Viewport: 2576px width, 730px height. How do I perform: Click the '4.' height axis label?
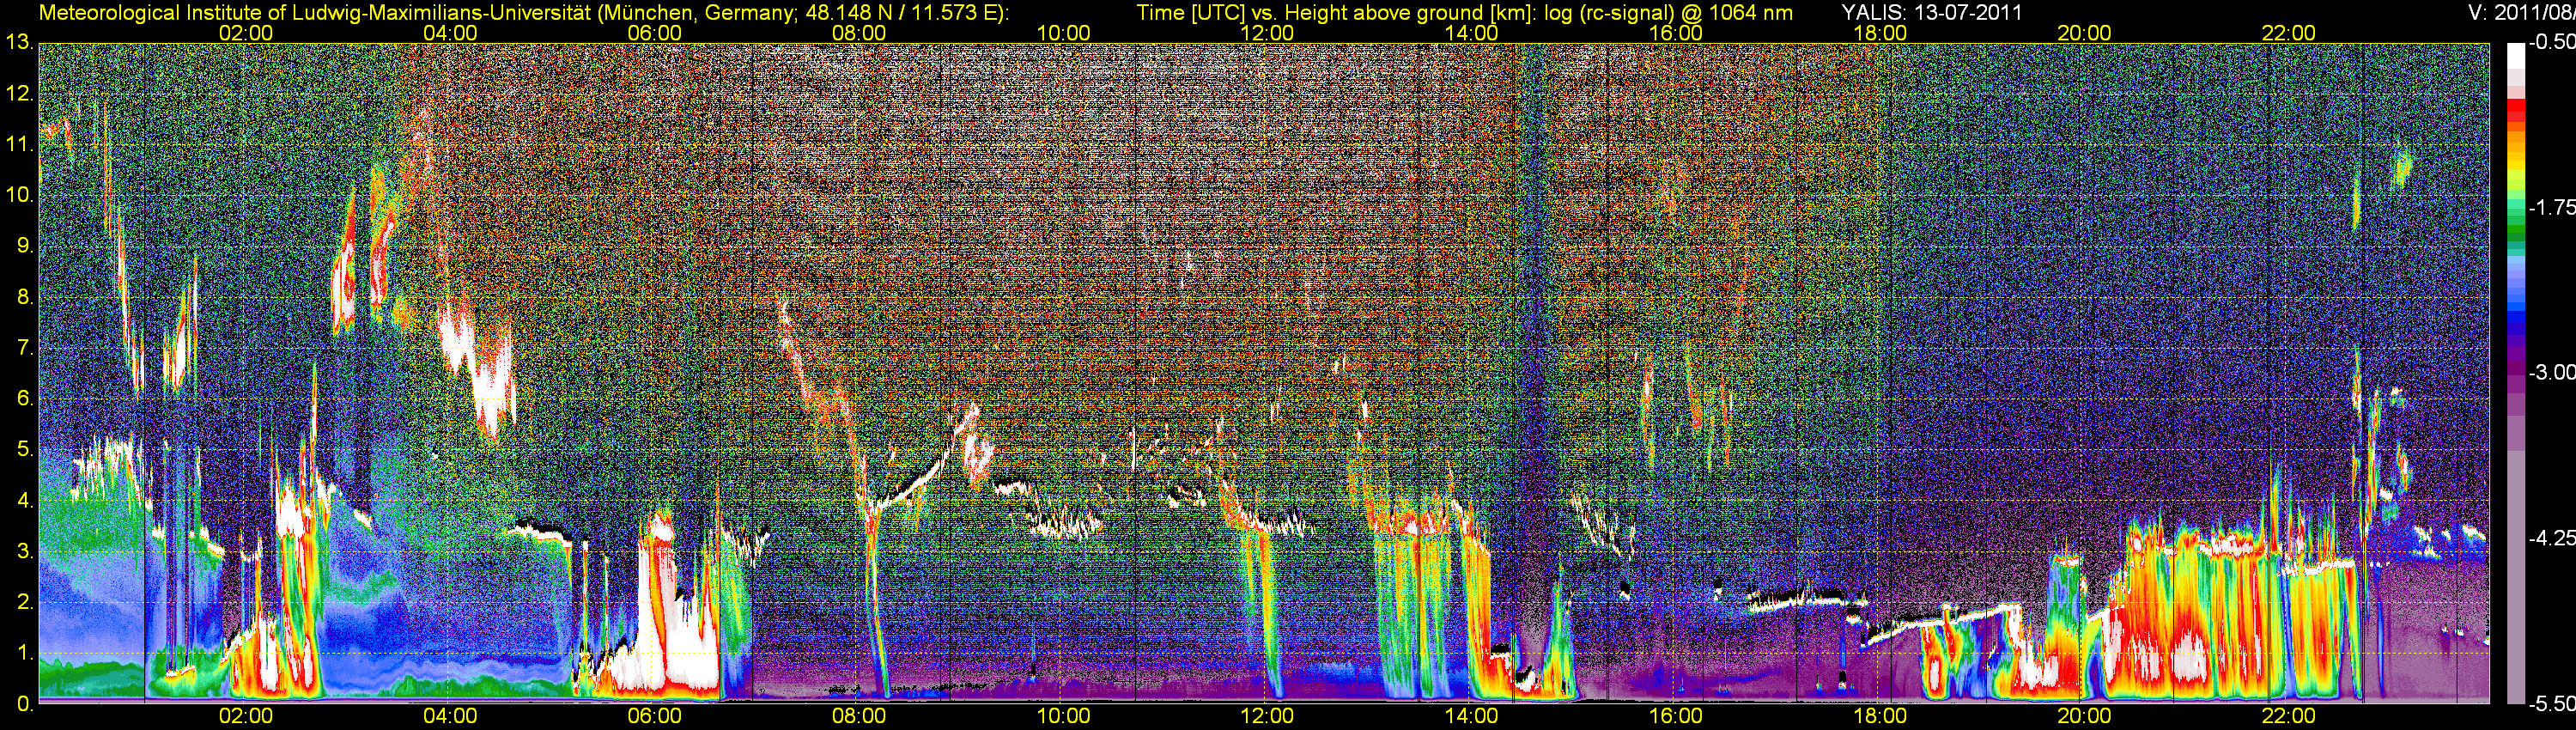click(x=26, y=501)
